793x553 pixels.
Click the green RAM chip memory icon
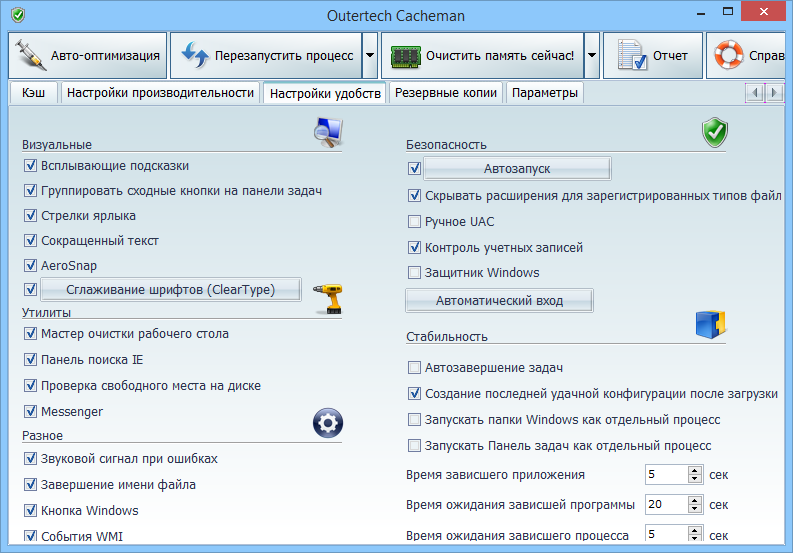(x=406, y=57)
